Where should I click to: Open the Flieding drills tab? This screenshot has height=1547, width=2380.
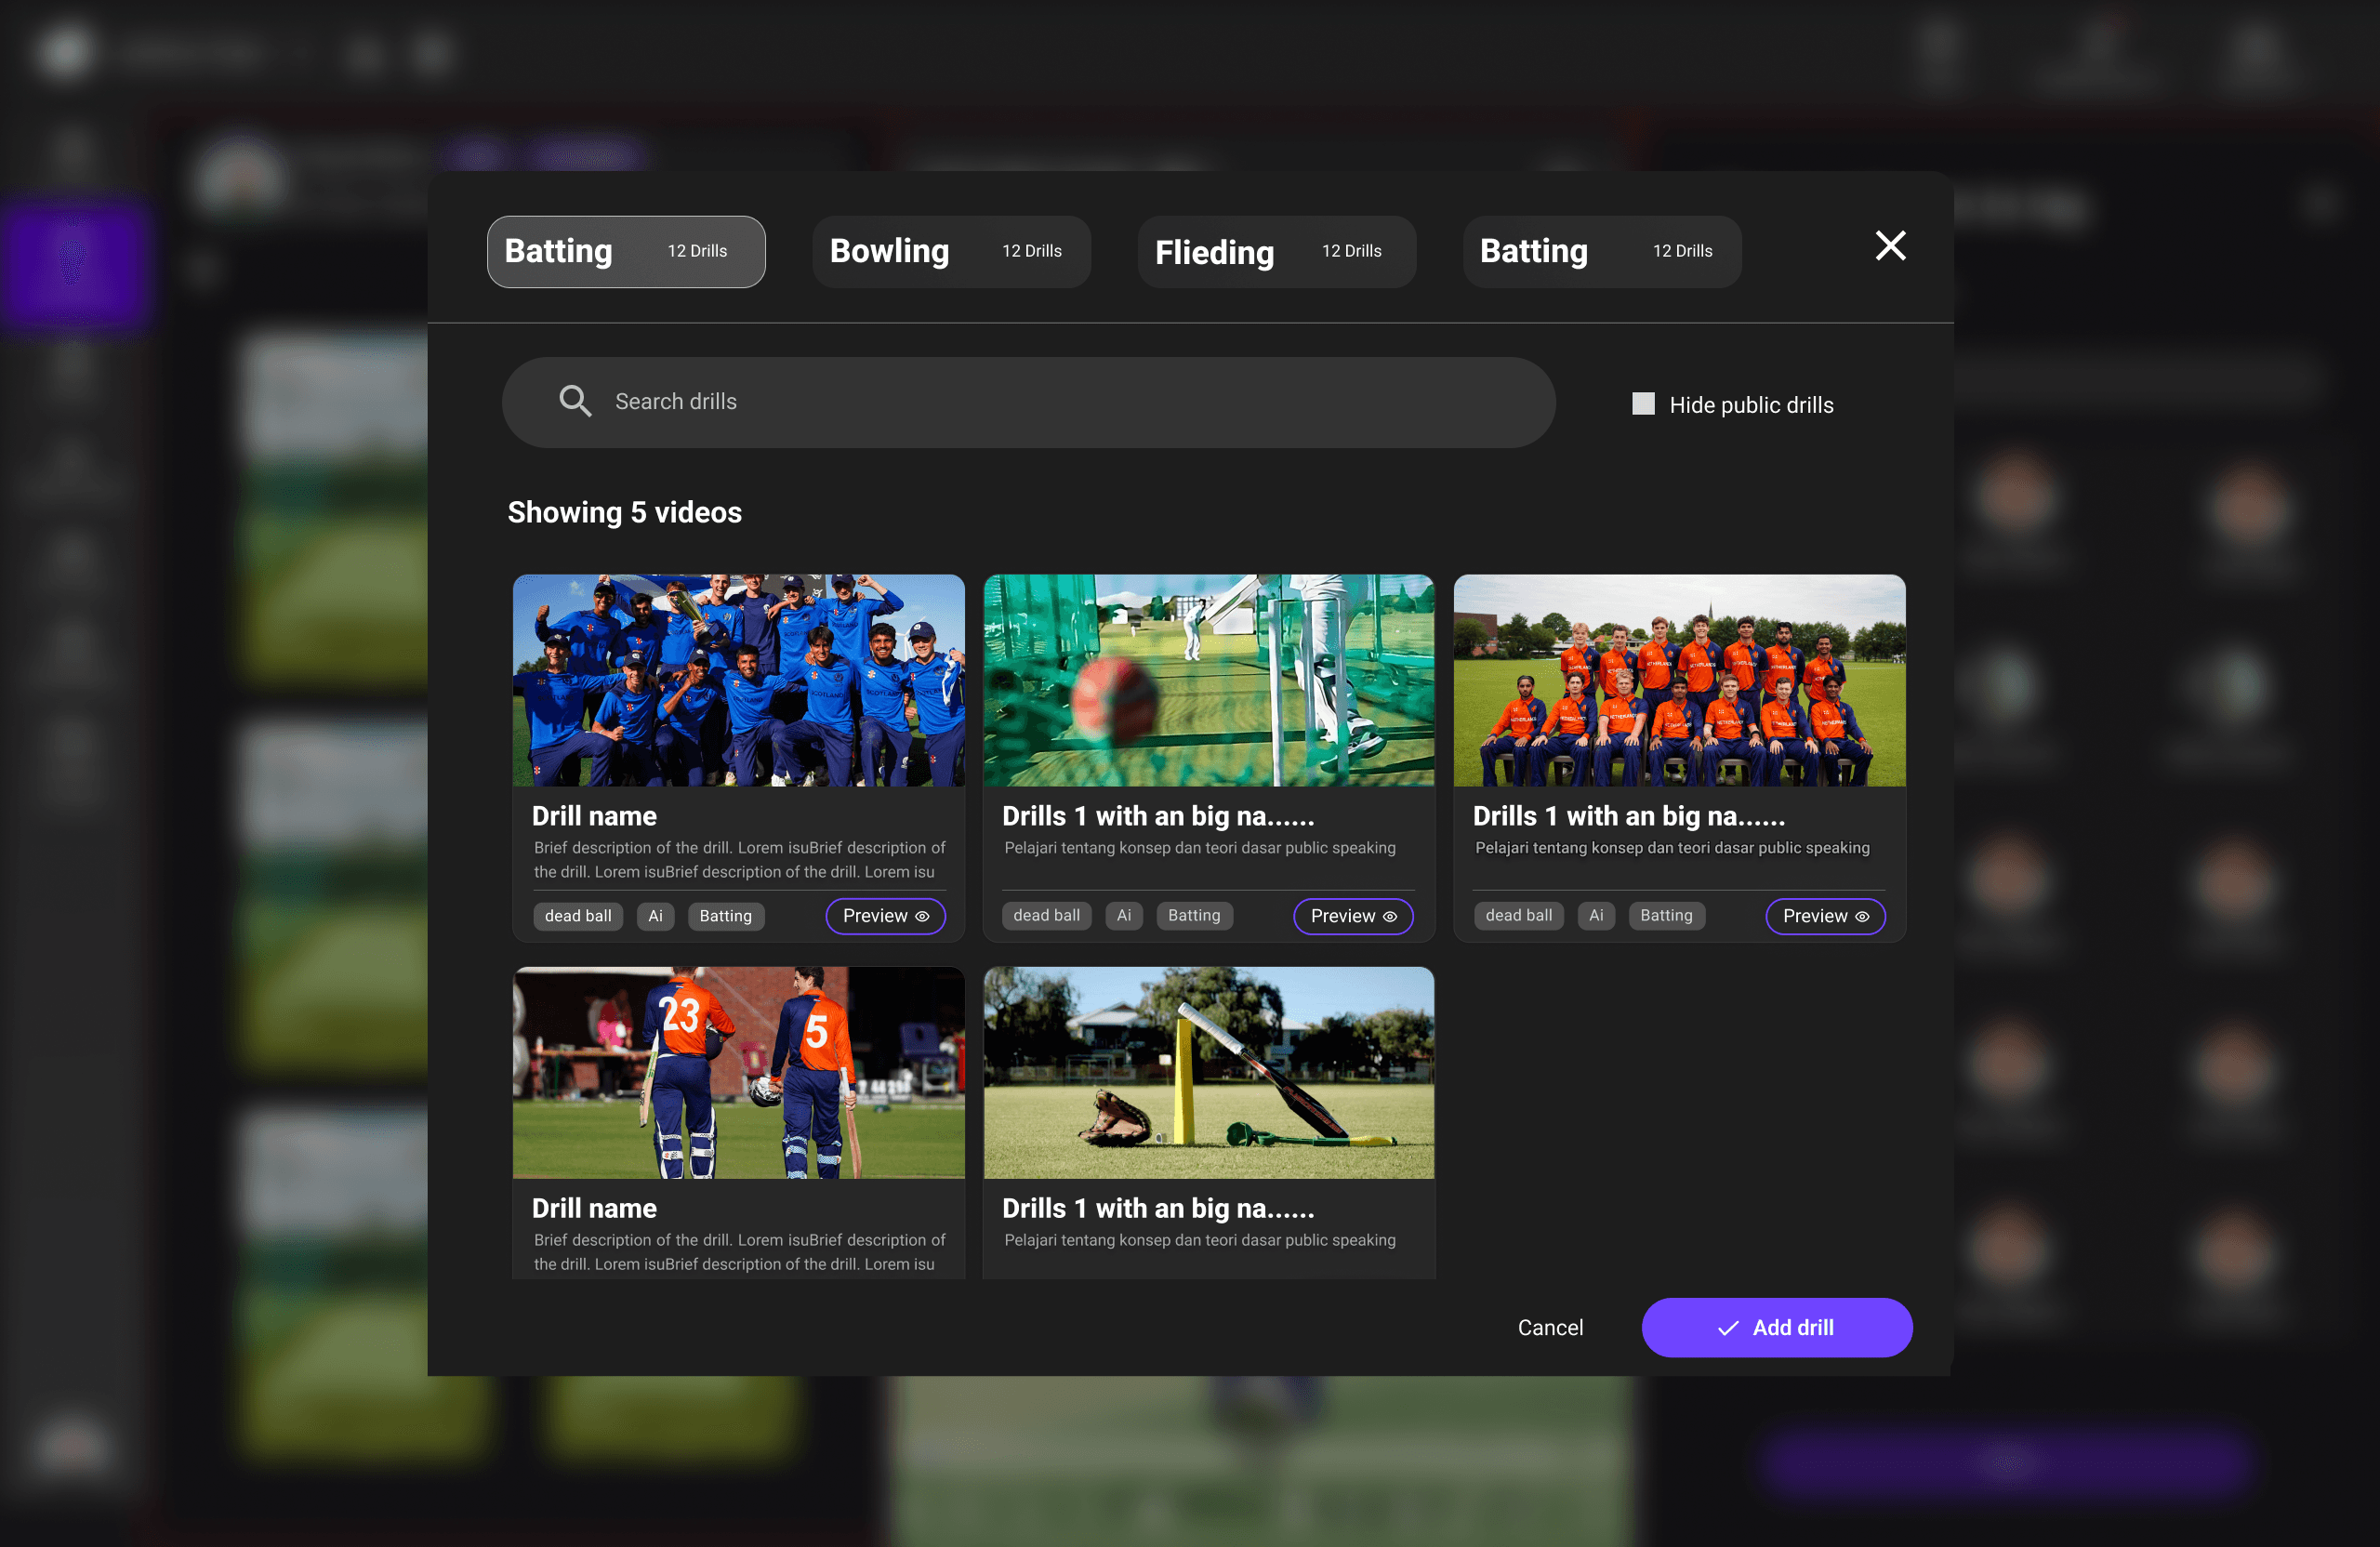click(1276, 251)
